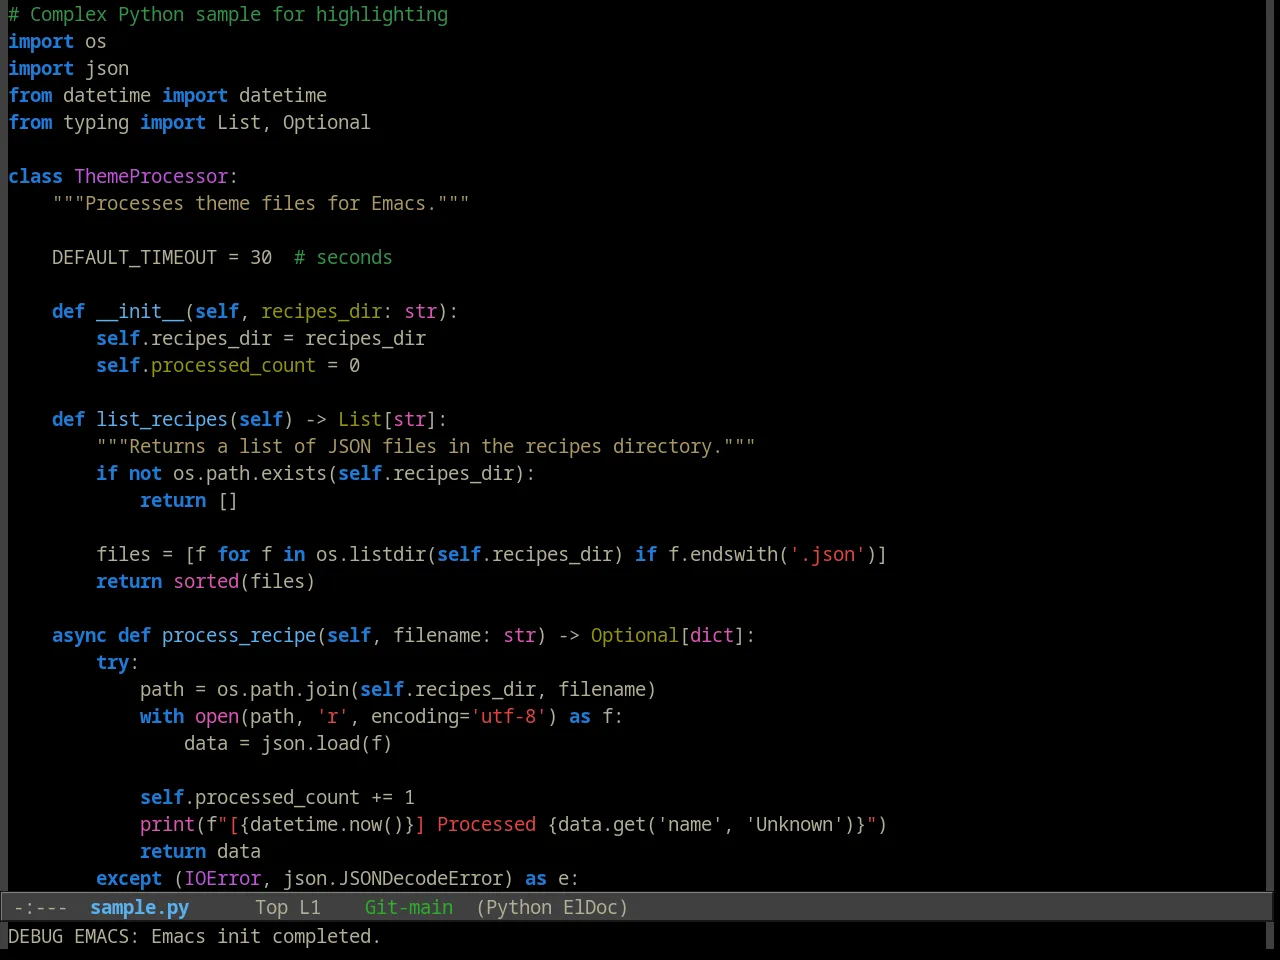Click 'os.path.join' call

283,690
